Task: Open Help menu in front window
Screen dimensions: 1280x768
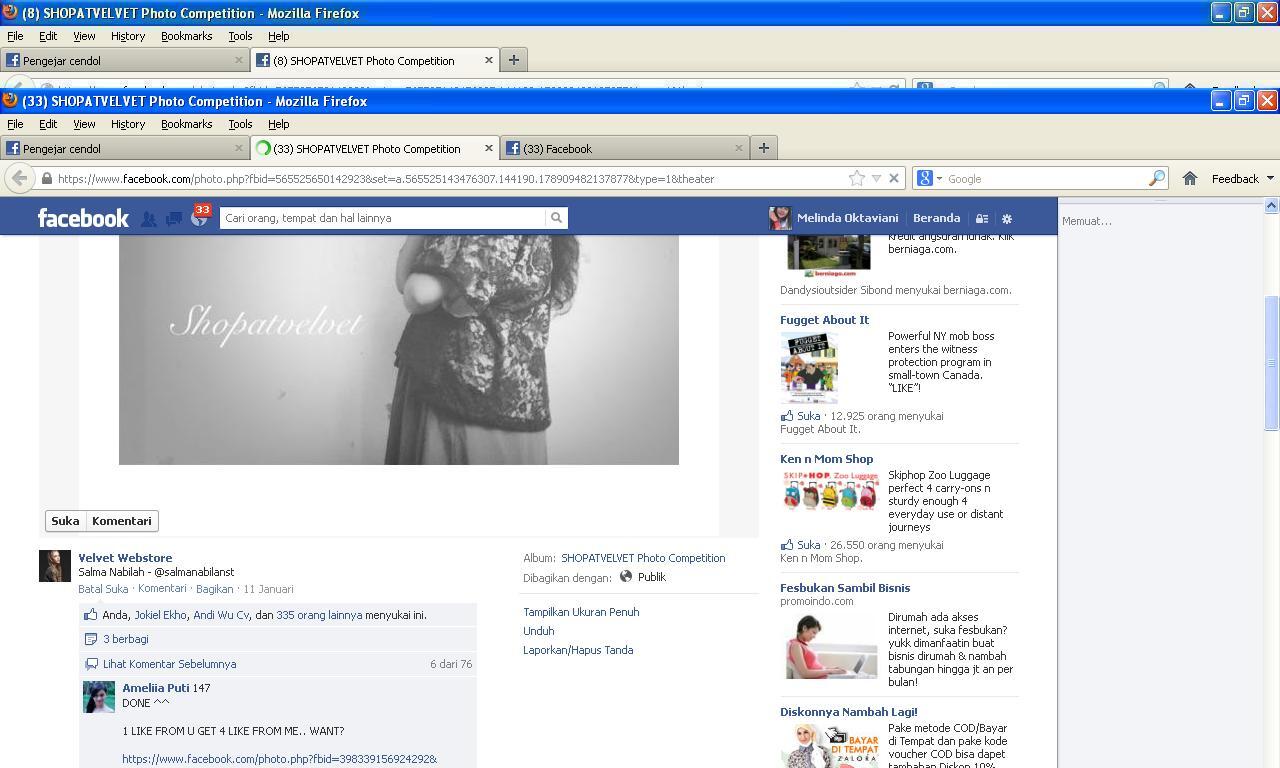Action: [279, 124]
